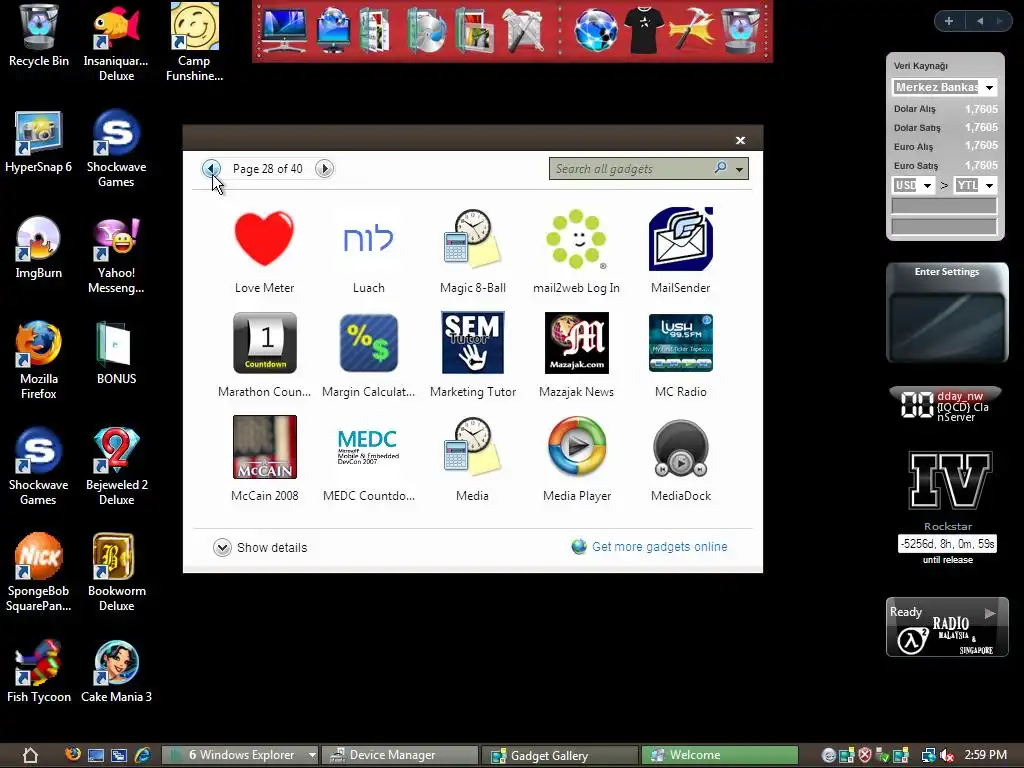Open SpongeBob SquarePants desktop shortcut
The height and width of the screenshot is (768, 1024).
(x=39, y=573)
